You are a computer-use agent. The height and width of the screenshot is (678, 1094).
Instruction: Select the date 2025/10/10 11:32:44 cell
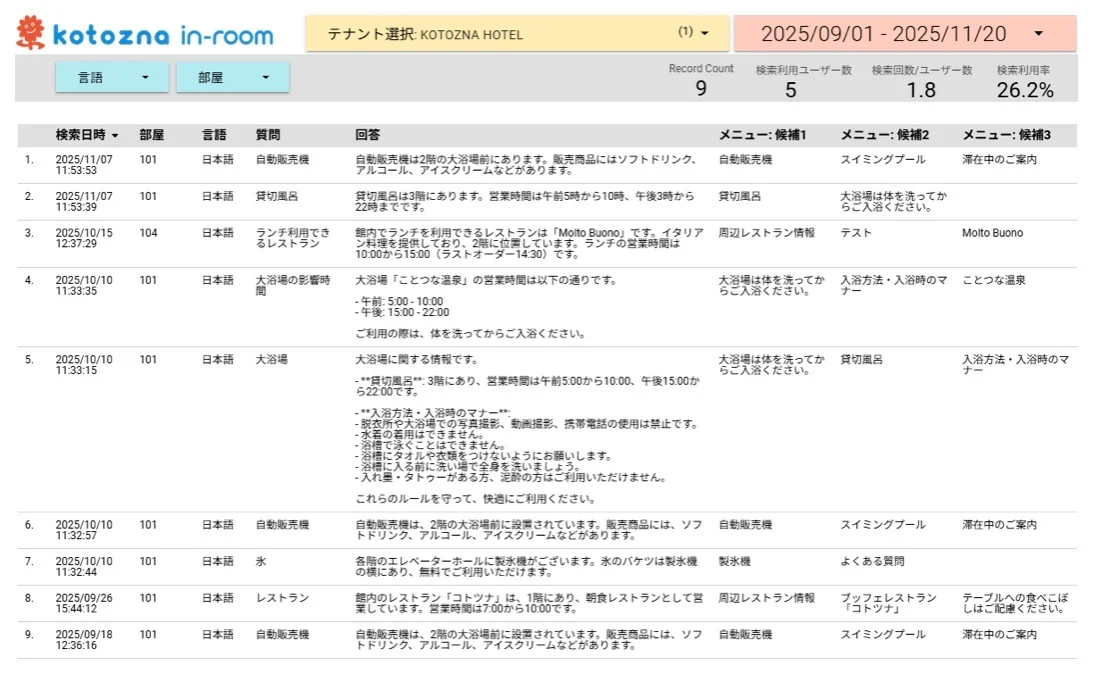84,566
